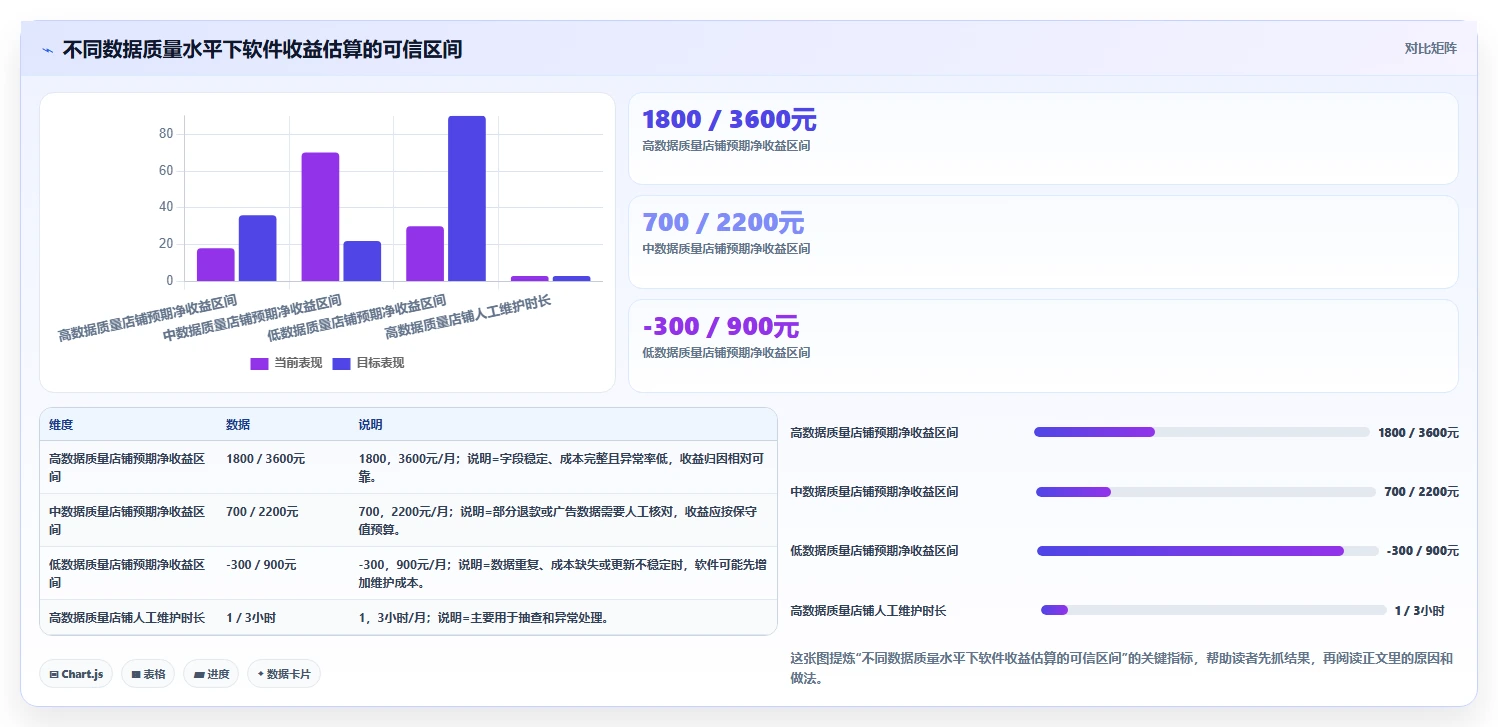This screenshot has height=727, width=1498.
Task: Click the summary paragraph starting 这张图提炼
Action: click(1121, 668)
